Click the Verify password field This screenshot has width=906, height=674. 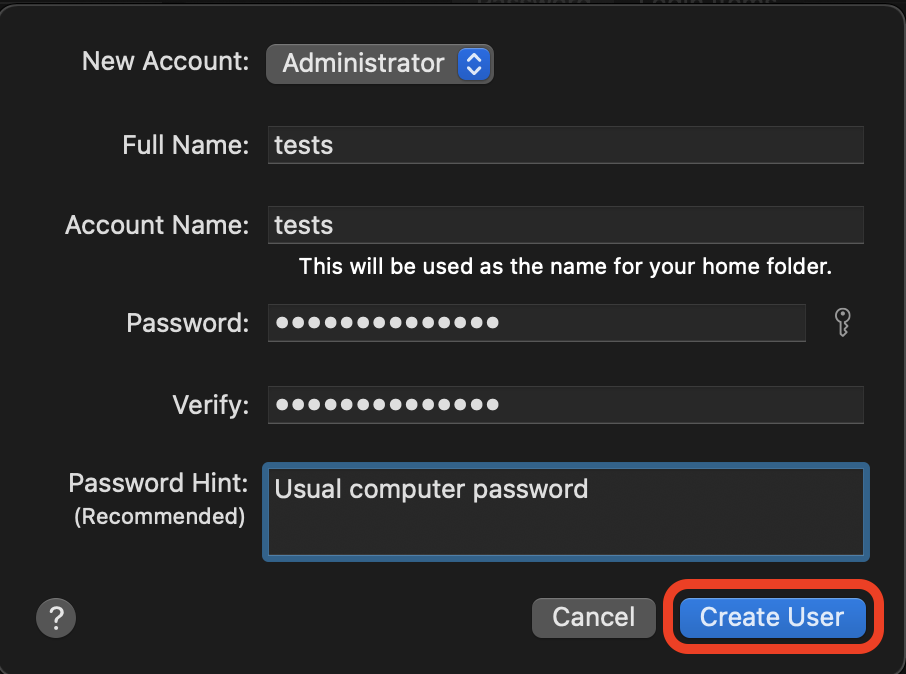tap(565, 405)
